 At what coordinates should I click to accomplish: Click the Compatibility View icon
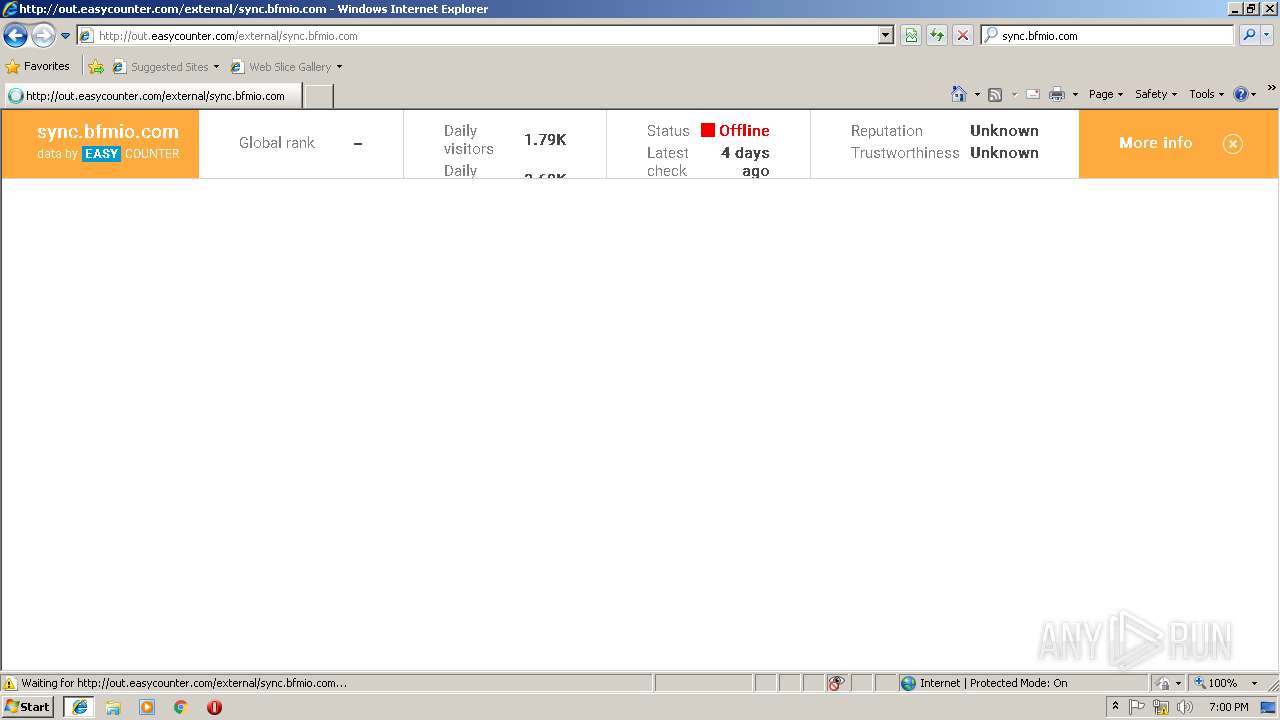click(911, 36)
